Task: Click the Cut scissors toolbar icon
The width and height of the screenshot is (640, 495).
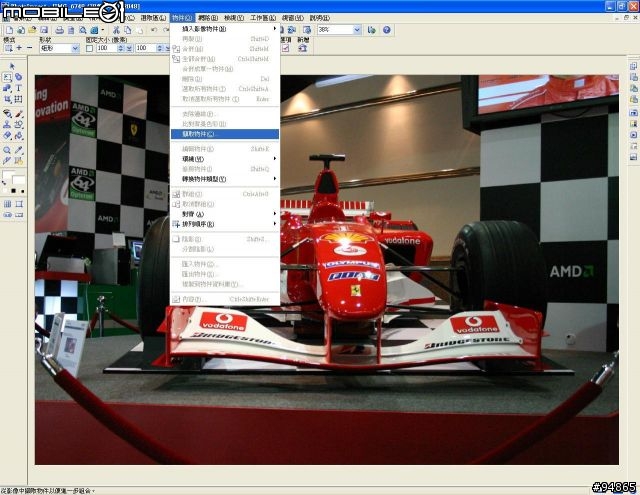Action: tap(116, 30)
